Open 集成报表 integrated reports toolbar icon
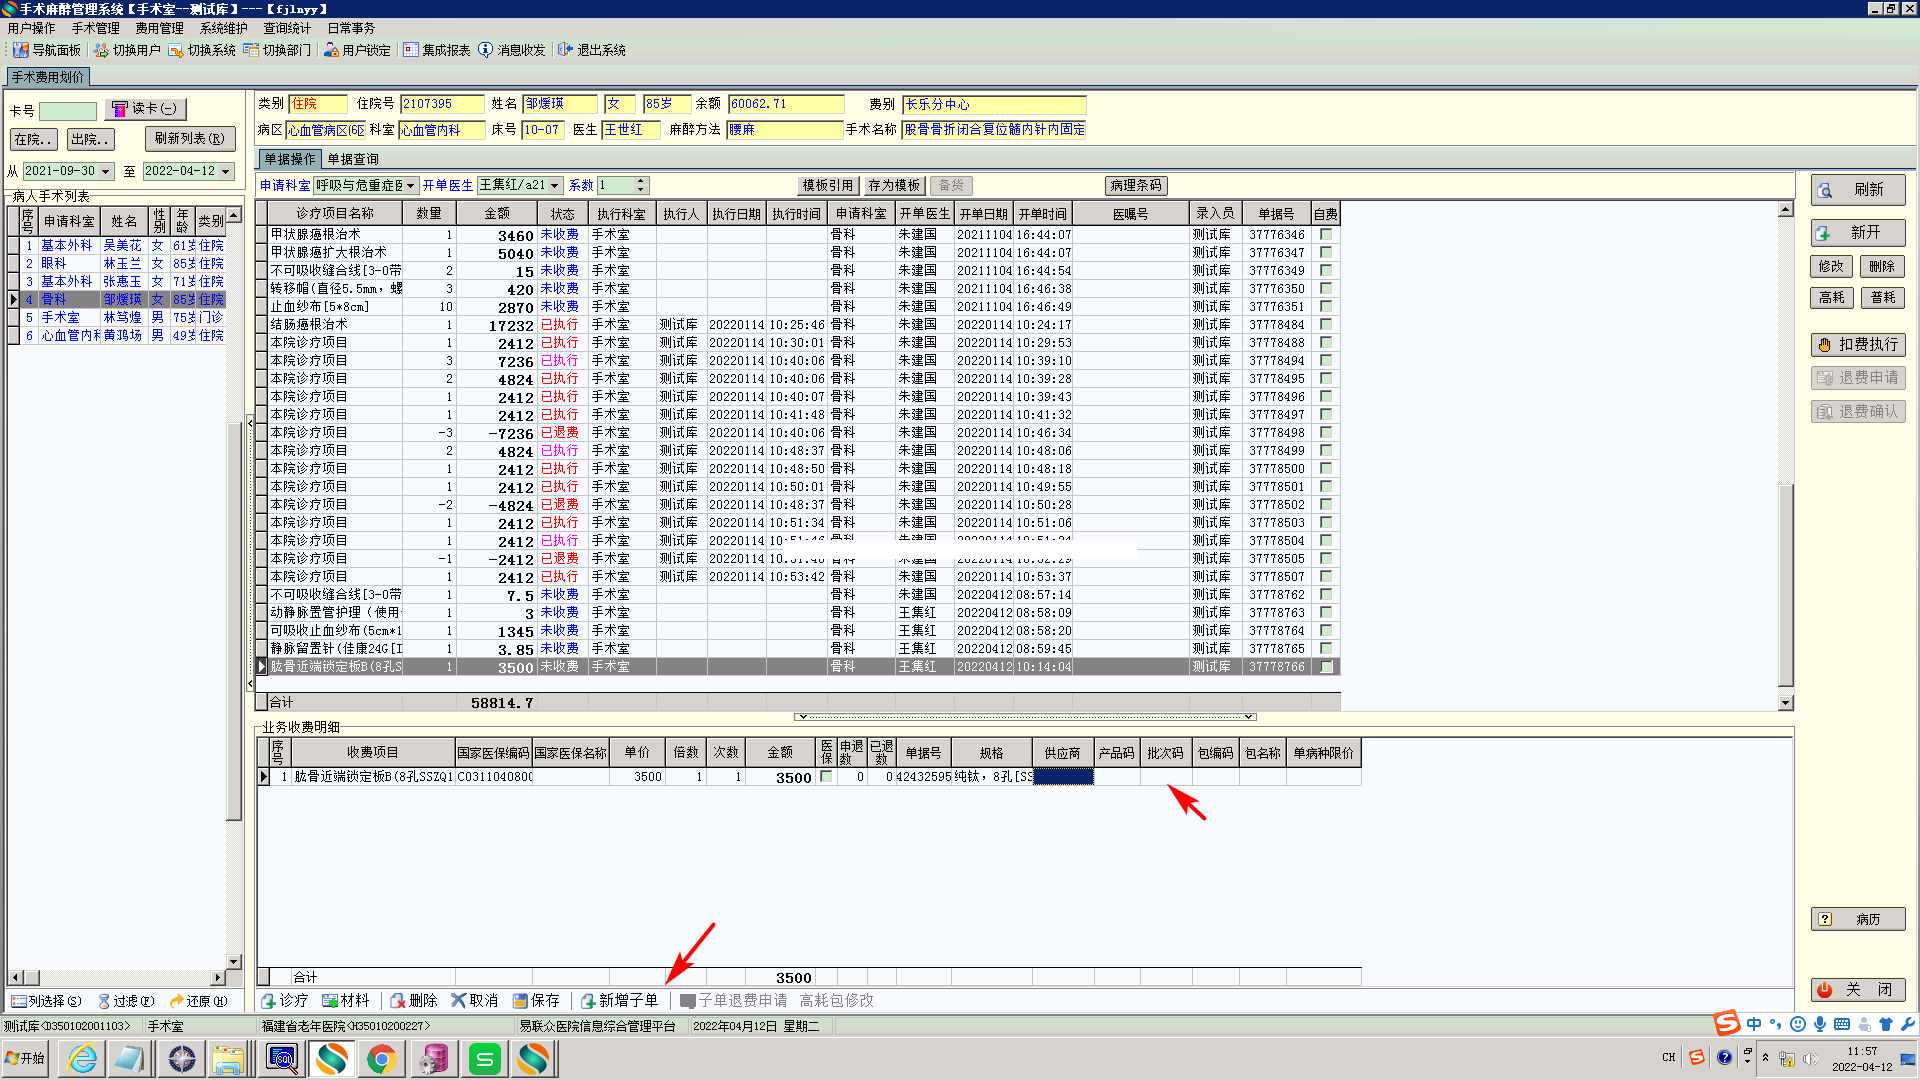 (411, 50)
